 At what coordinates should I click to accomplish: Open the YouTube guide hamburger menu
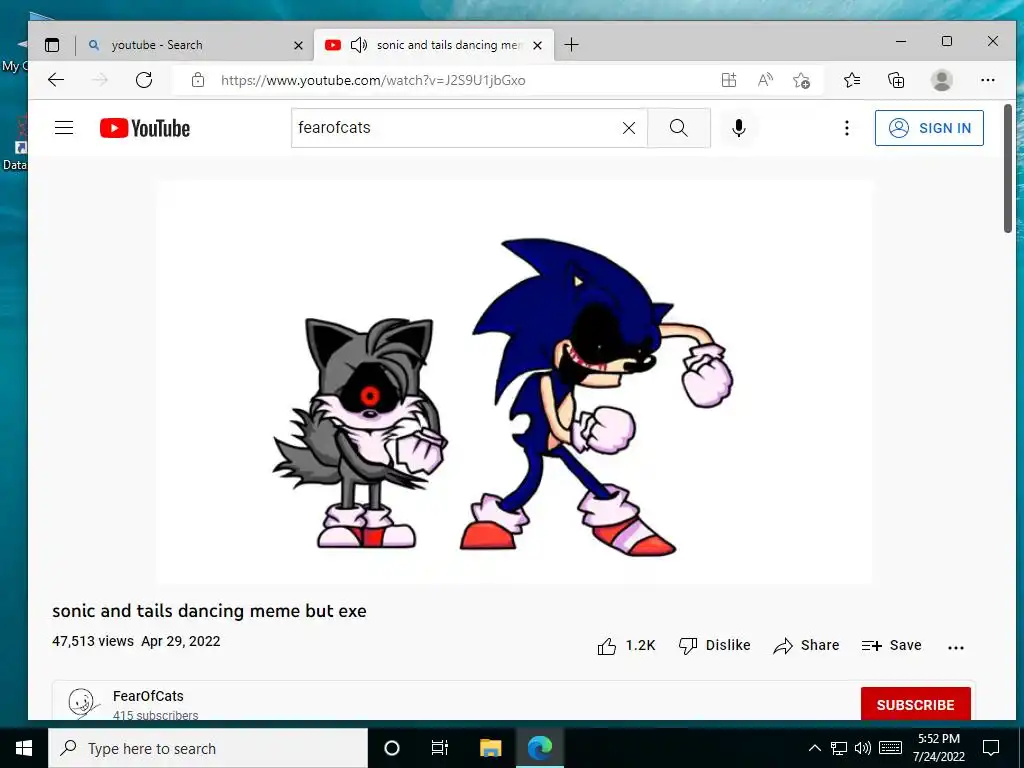pos(64,128)
